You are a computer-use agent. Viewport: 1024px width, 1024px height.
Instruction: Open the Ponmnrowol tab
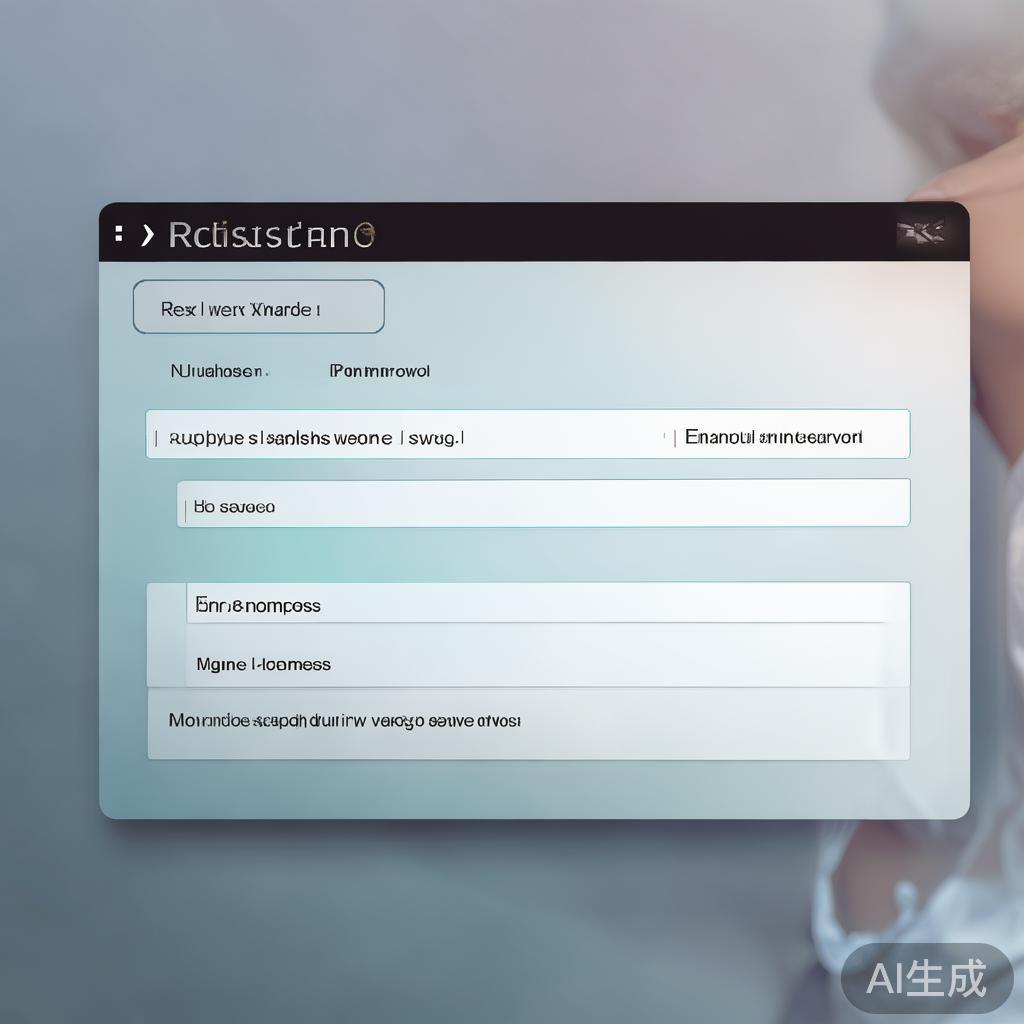click(x=379, y=372)
